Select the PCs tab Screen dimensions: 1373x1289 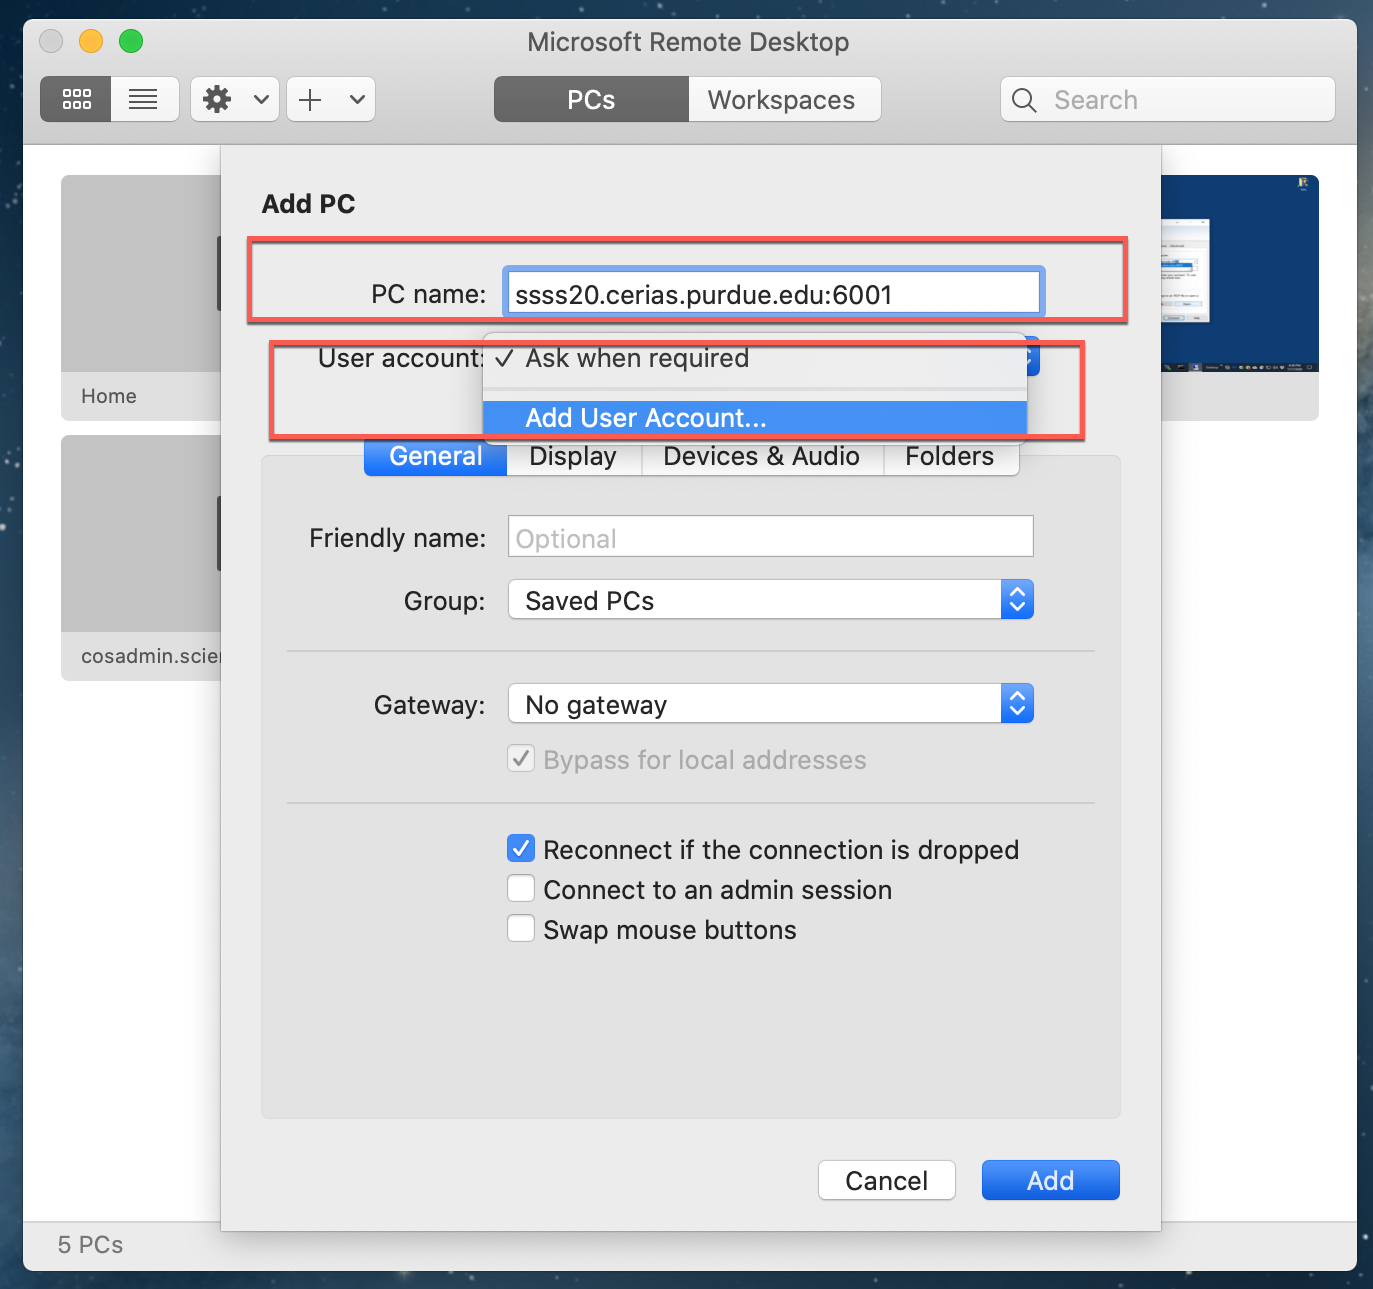591,99
